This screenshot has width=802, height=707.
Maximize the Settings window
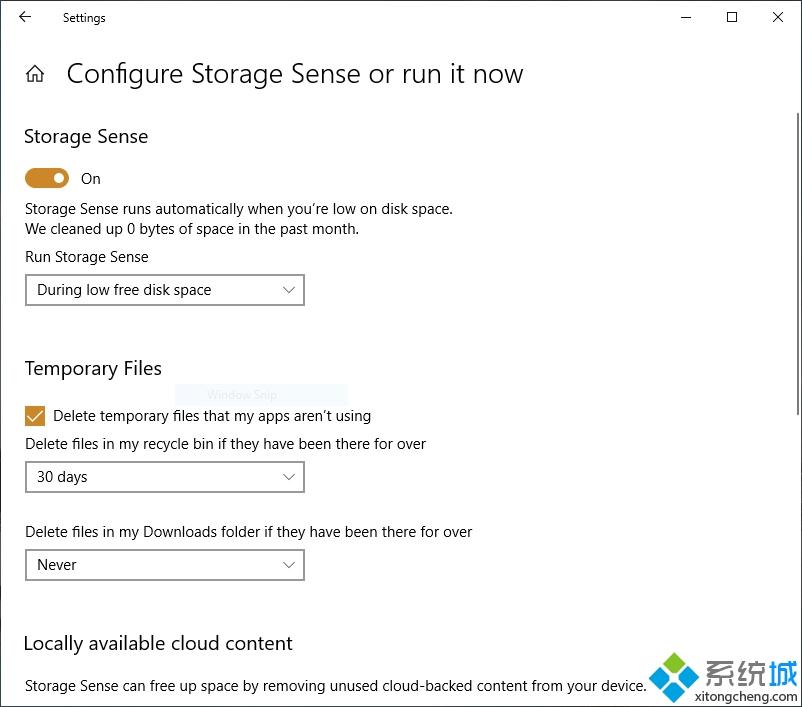tap(732, 17)
